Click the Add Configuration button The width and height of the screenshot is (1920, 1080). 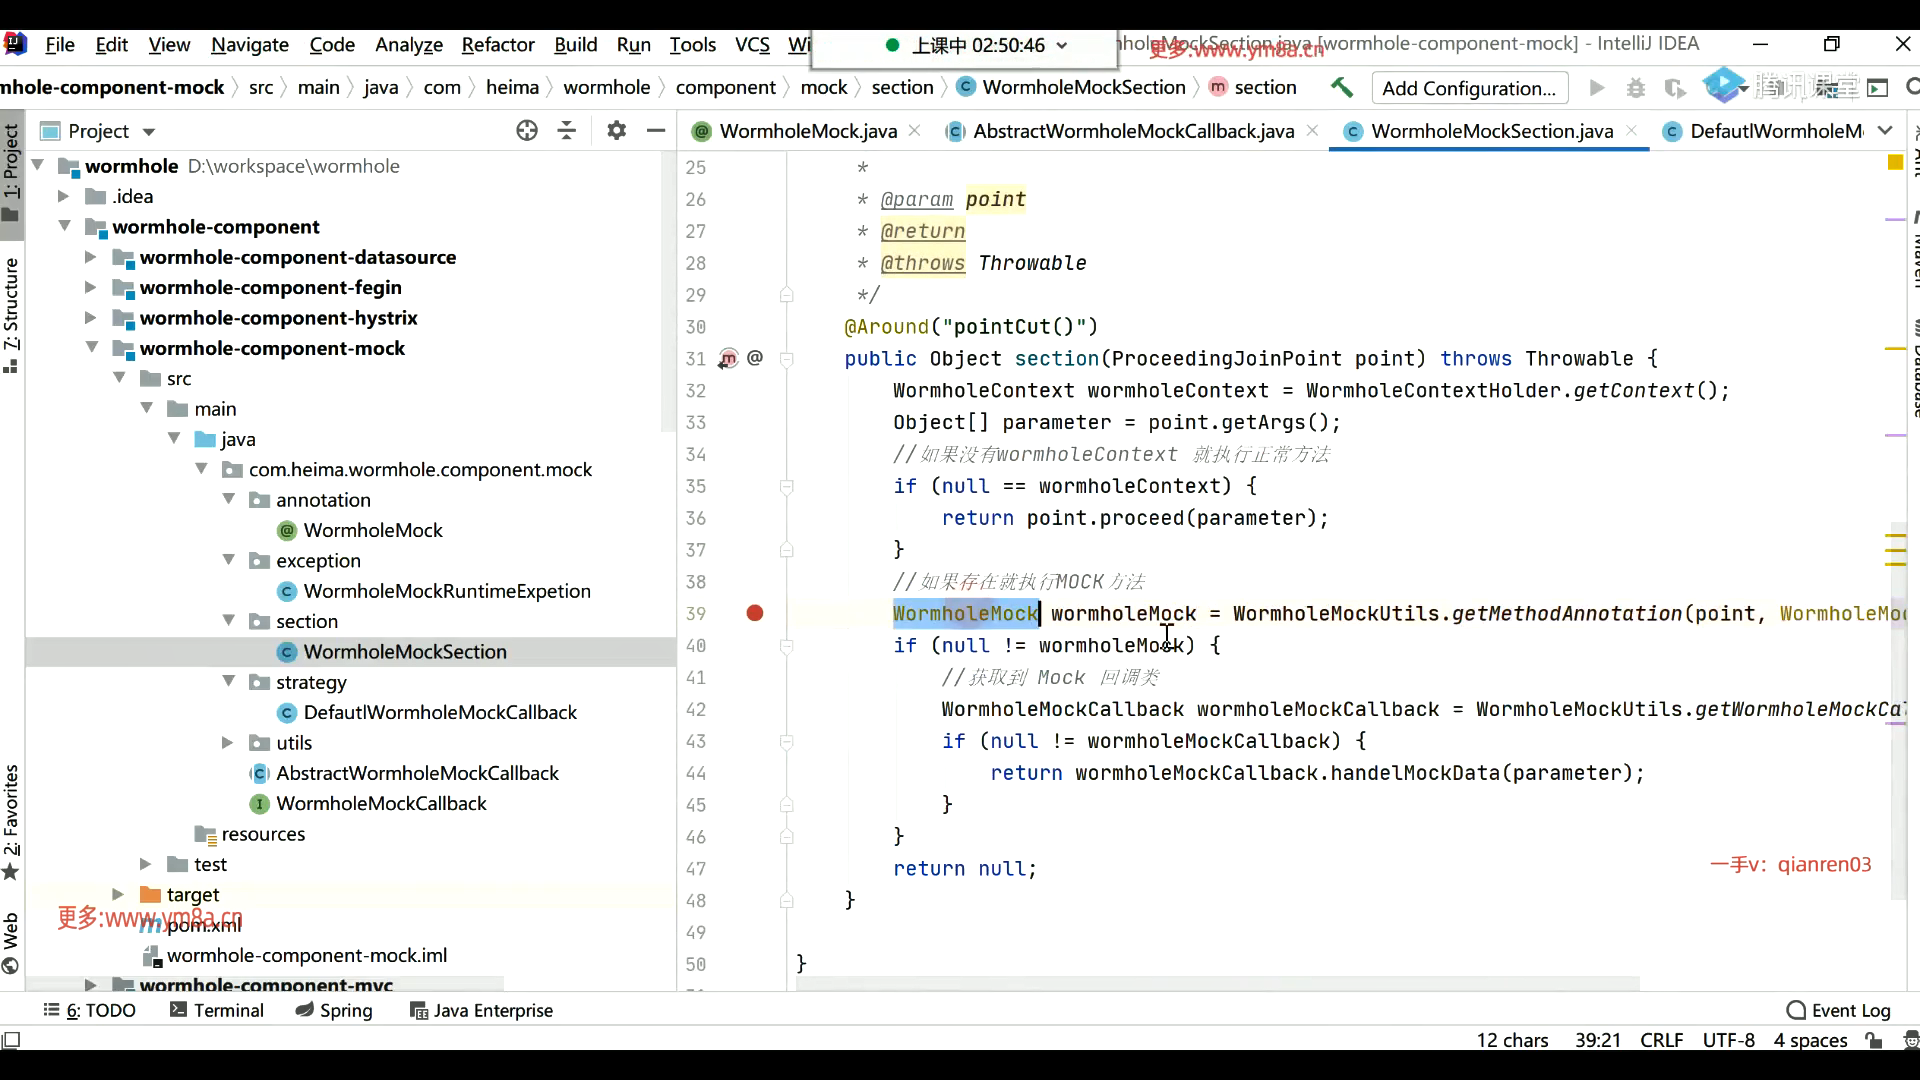[1468, 88]
